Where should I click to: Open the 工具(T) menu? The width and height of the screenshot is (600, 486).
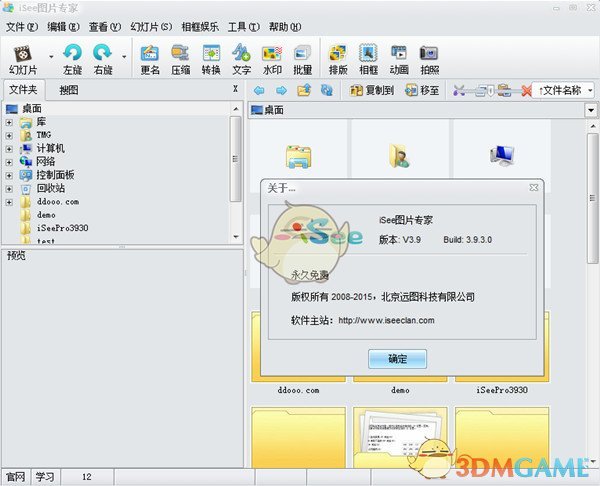click(x=244, y=27)
